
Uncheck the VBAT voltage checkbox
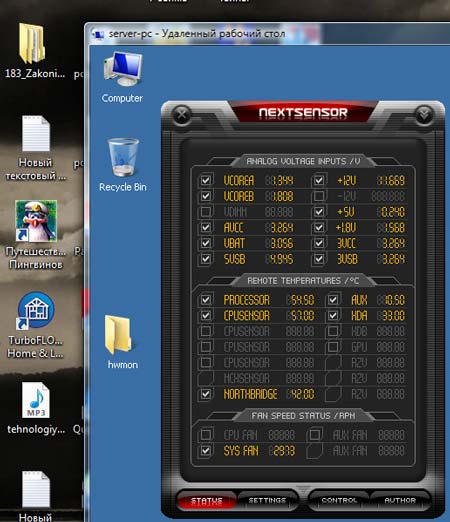tap(206, 243)
